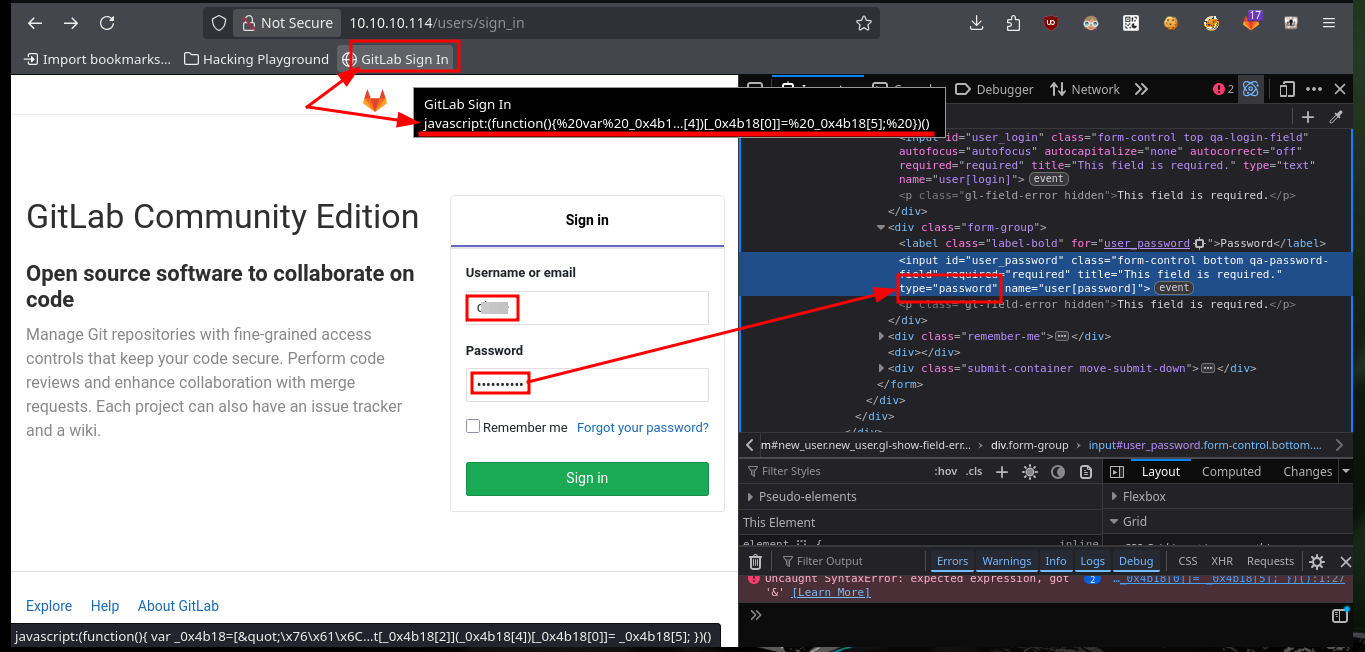Viewport: 1365px width, 652px height.
Task: Create a new node in the Inspector
Action: 1307,117
